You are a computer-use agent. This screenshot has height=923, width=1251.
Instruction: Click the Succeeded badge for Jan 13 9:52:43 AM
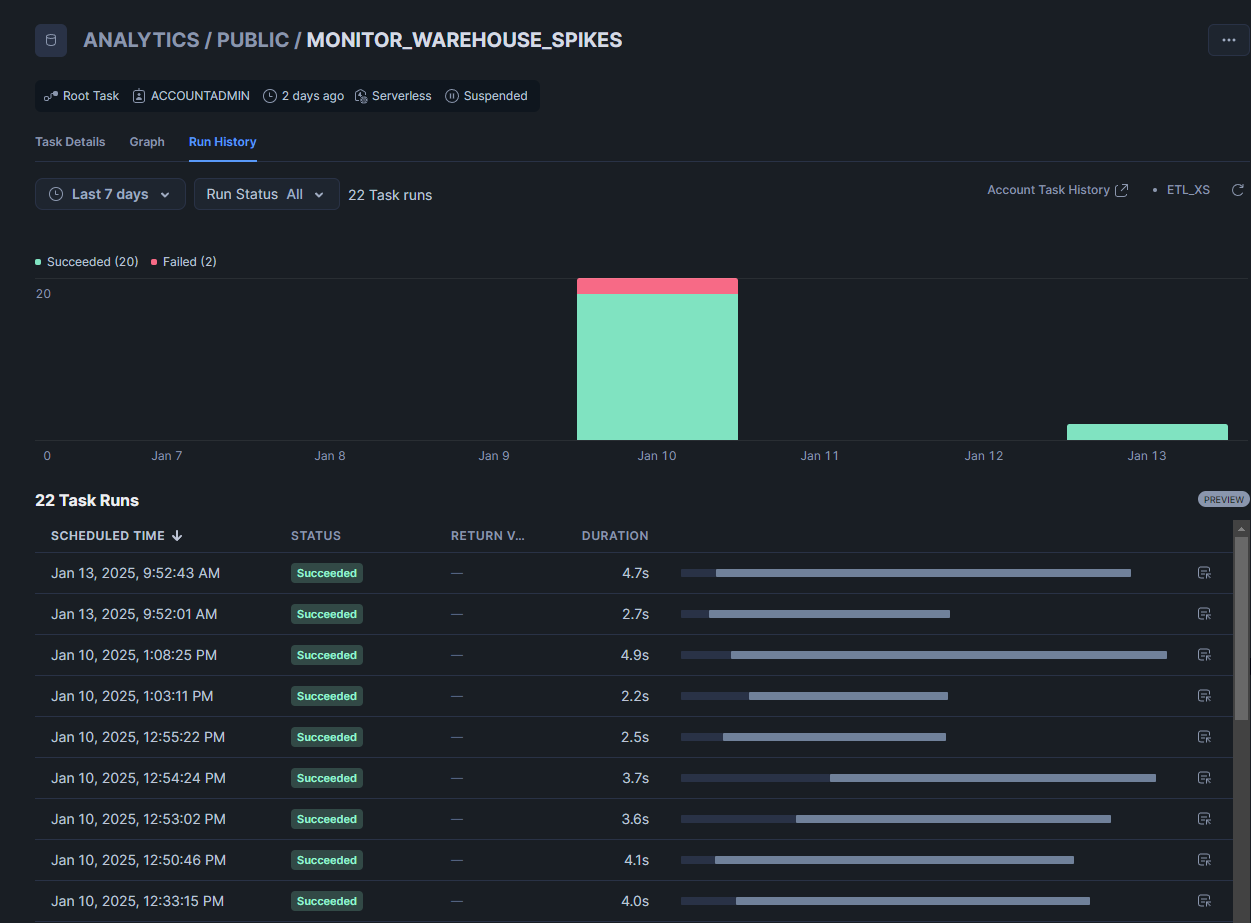(x=327, y=573)
